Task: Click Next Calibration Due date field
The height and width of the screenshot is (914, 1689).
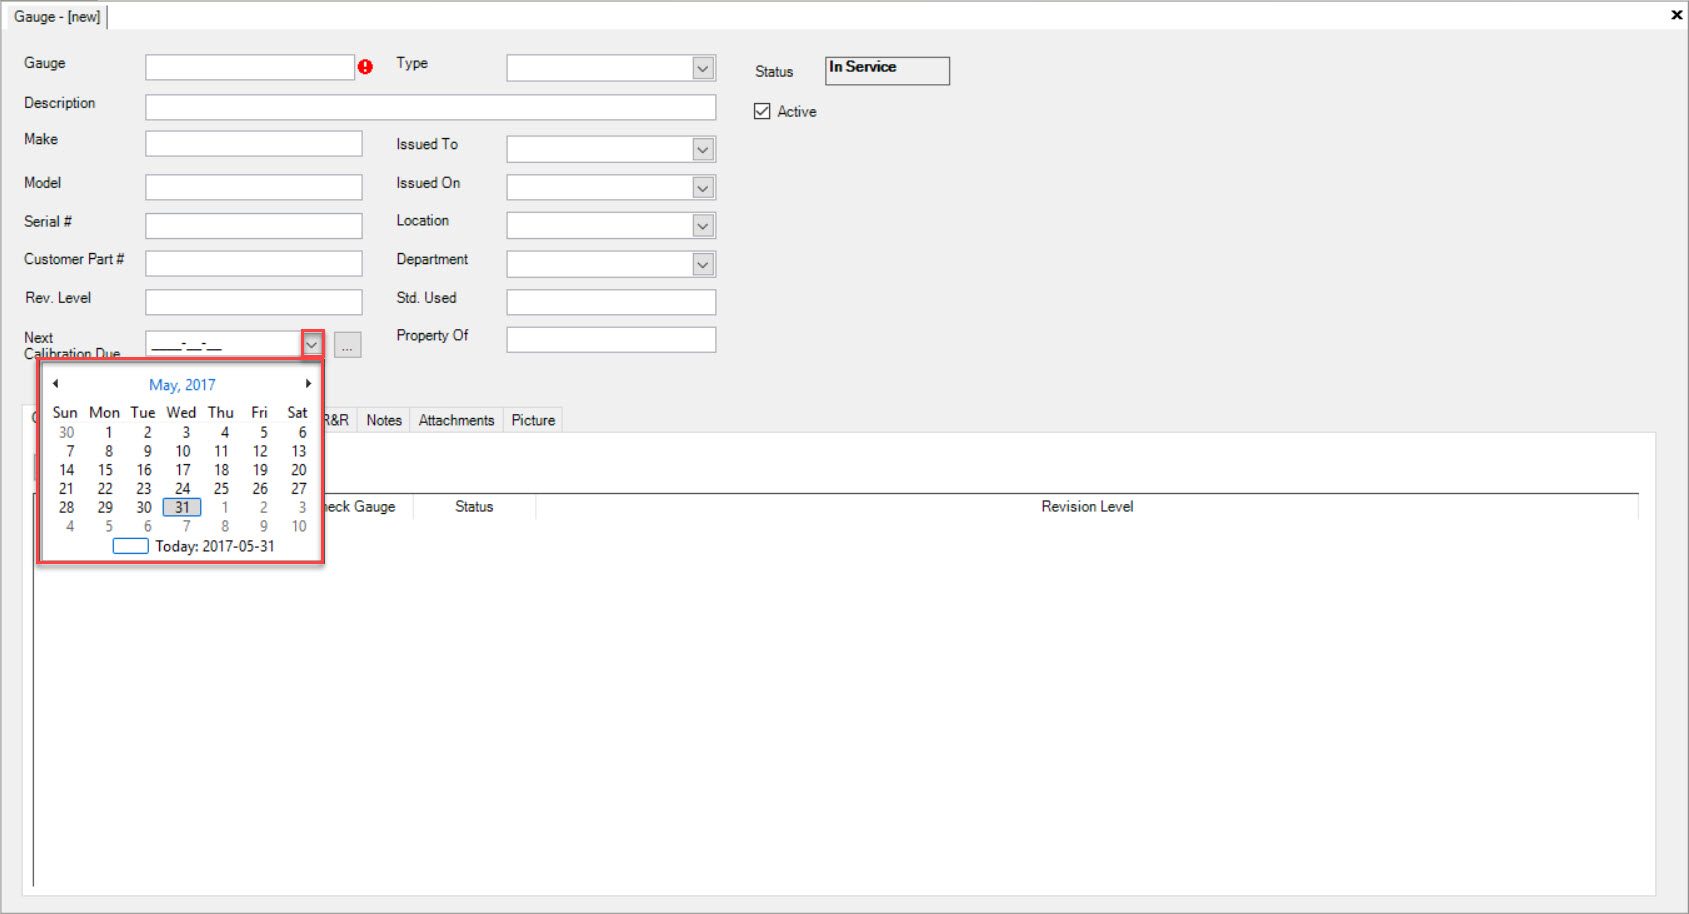Action: pos(224,344)
